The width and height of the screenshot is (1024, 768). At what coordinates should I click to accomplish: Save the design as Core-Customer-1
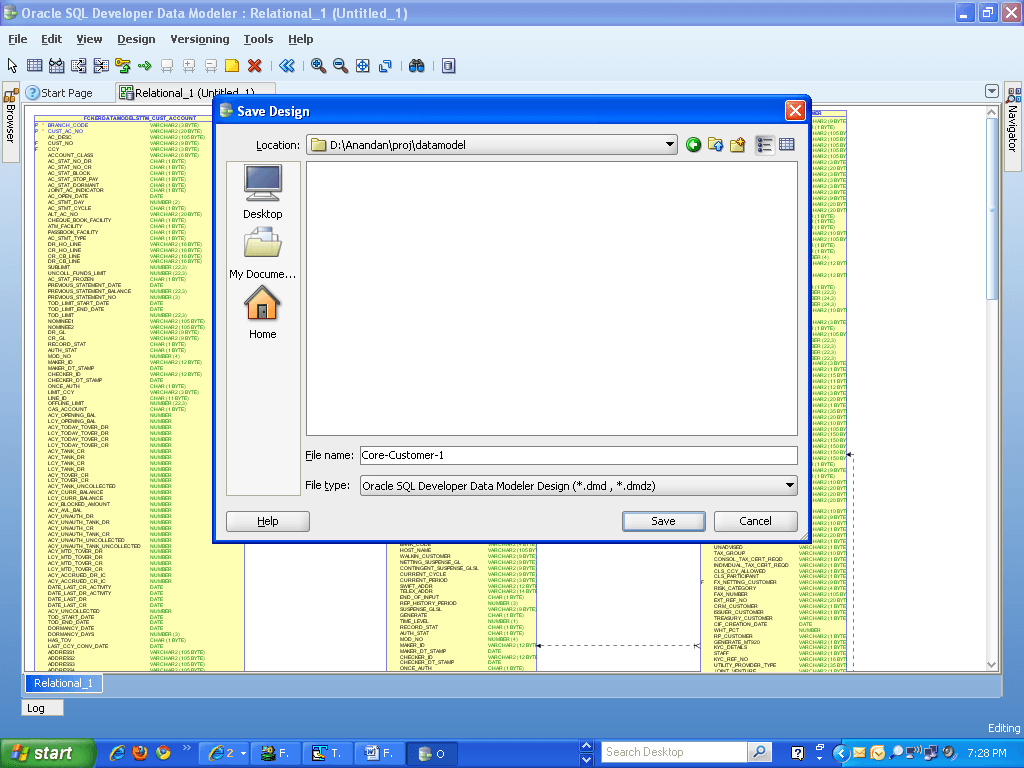663,521
